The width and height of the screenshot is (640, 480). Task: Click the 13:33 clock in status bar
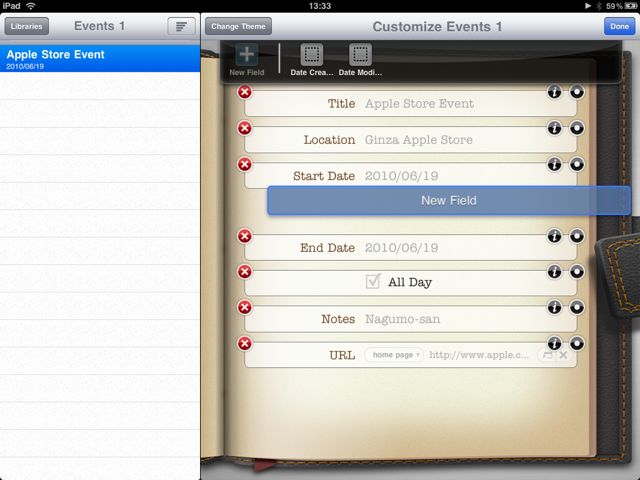point(320,6)
